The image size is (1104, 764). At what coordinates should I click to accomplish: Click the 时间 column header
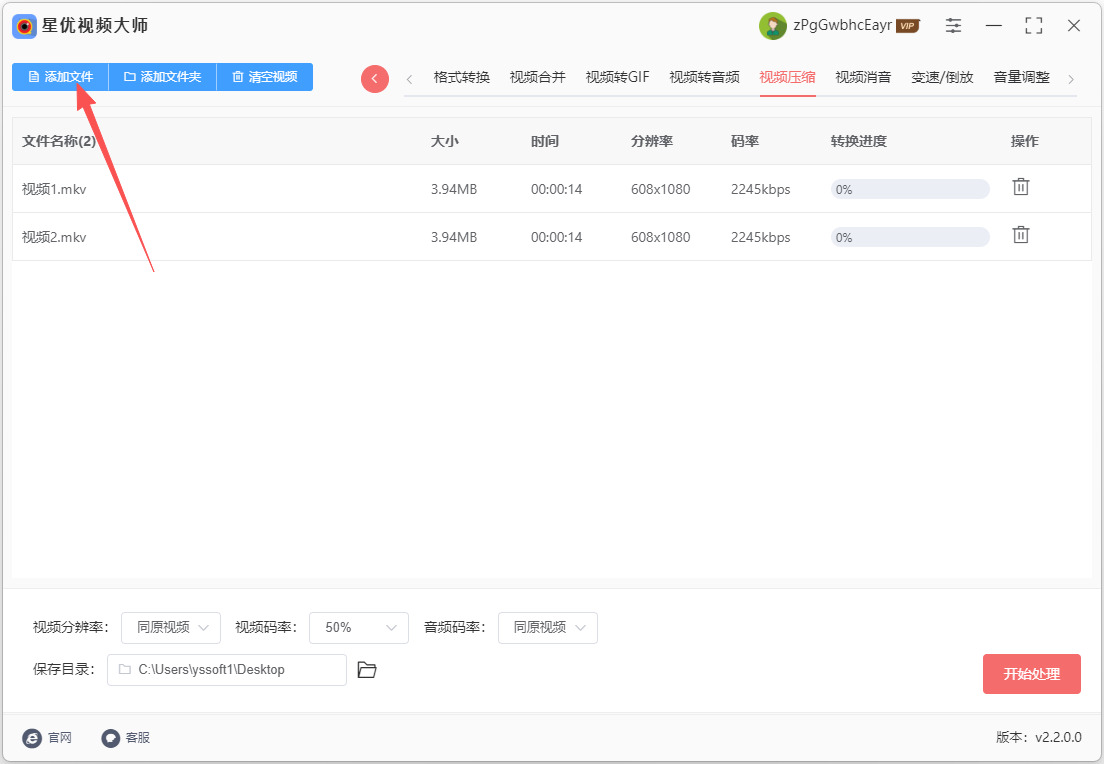click(x=545, y=142)
